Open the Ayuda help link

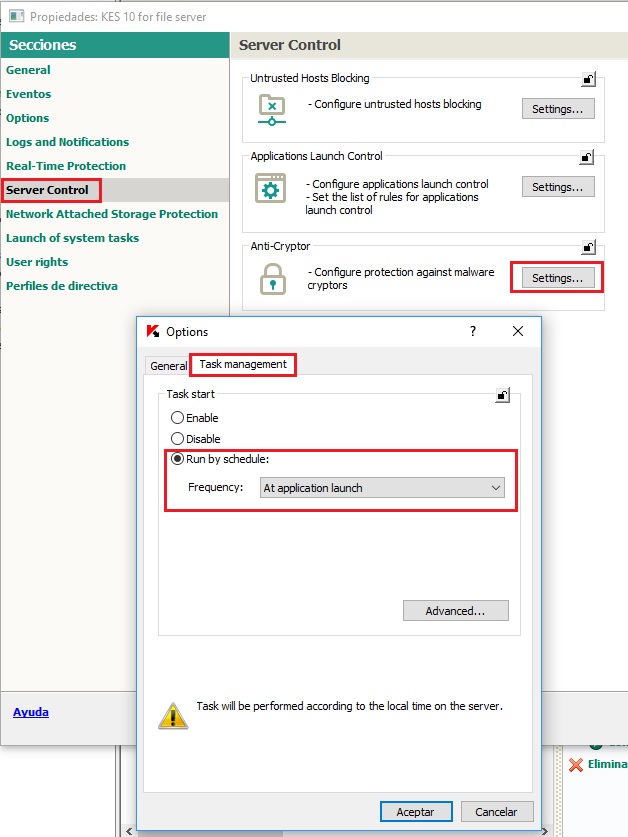click(31, 712)
